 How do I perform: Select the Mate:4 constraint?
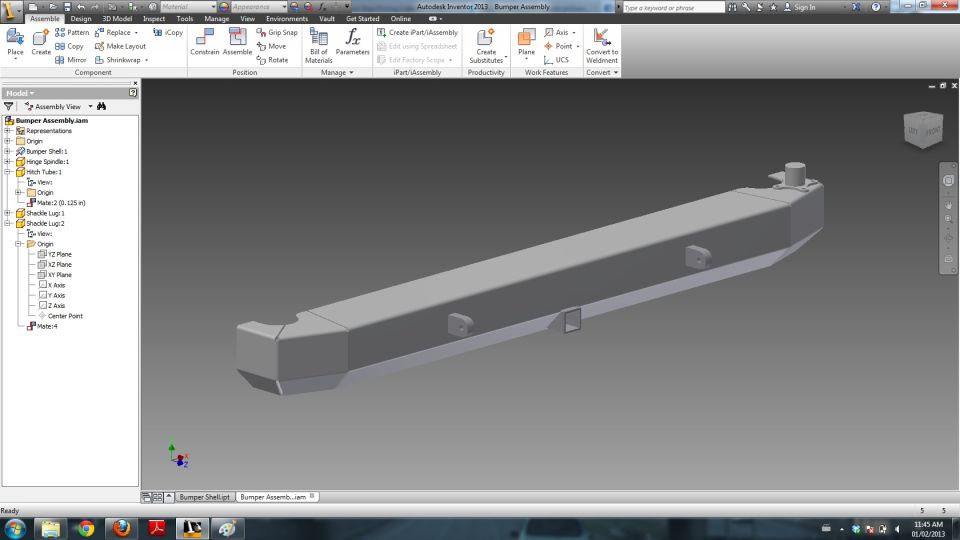[x=42, y=326]
